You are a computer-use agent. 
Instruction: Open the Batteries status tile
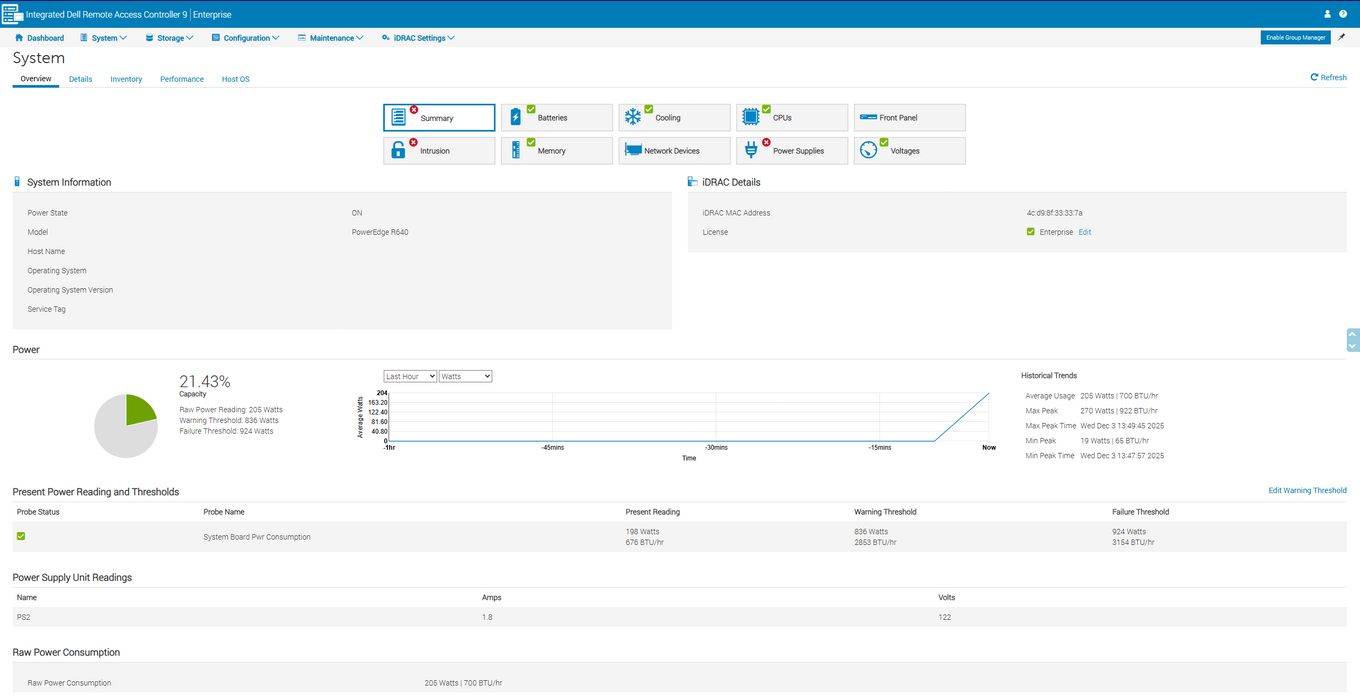(x=556, y=118)
